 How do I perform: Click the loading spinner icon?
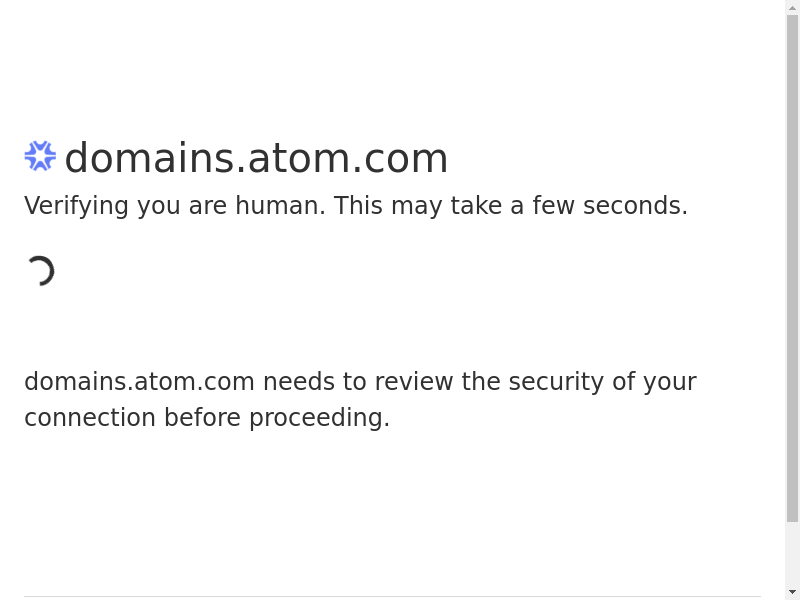[x=40, y=271]
